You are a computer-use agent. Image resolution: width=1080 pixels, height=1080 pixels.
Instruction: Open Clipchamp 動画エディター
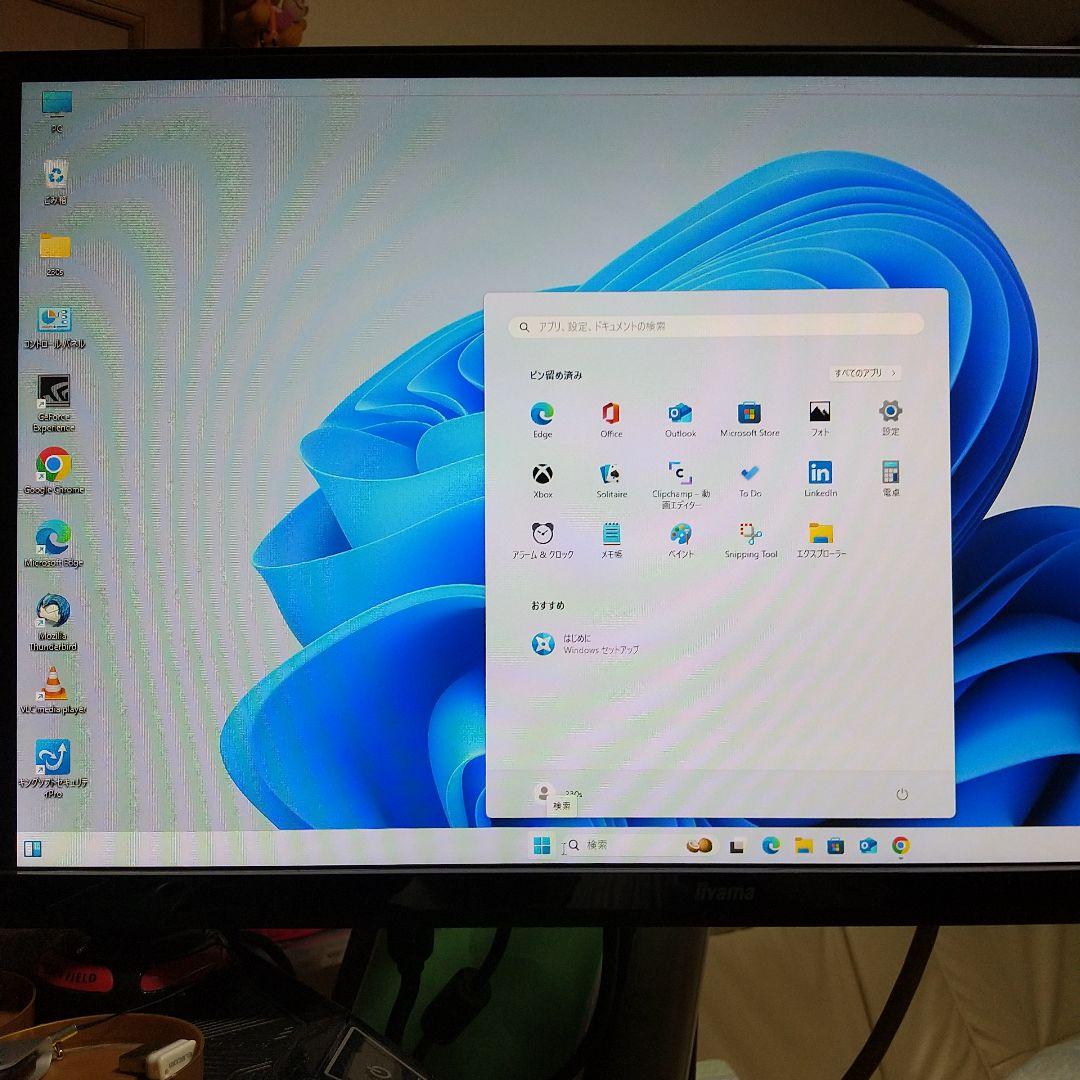[x=680, y=478]
